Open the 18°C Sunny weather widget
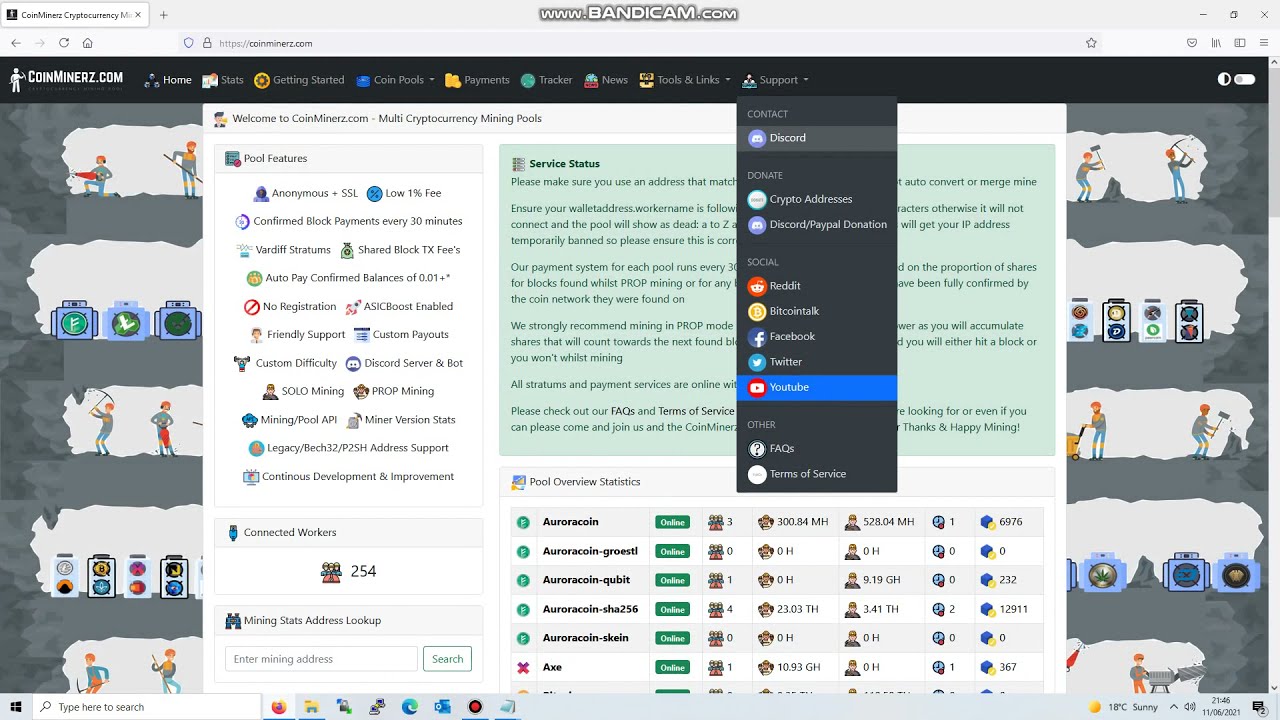Viewport: 1280px width, 720px height. pos(1123,707)
